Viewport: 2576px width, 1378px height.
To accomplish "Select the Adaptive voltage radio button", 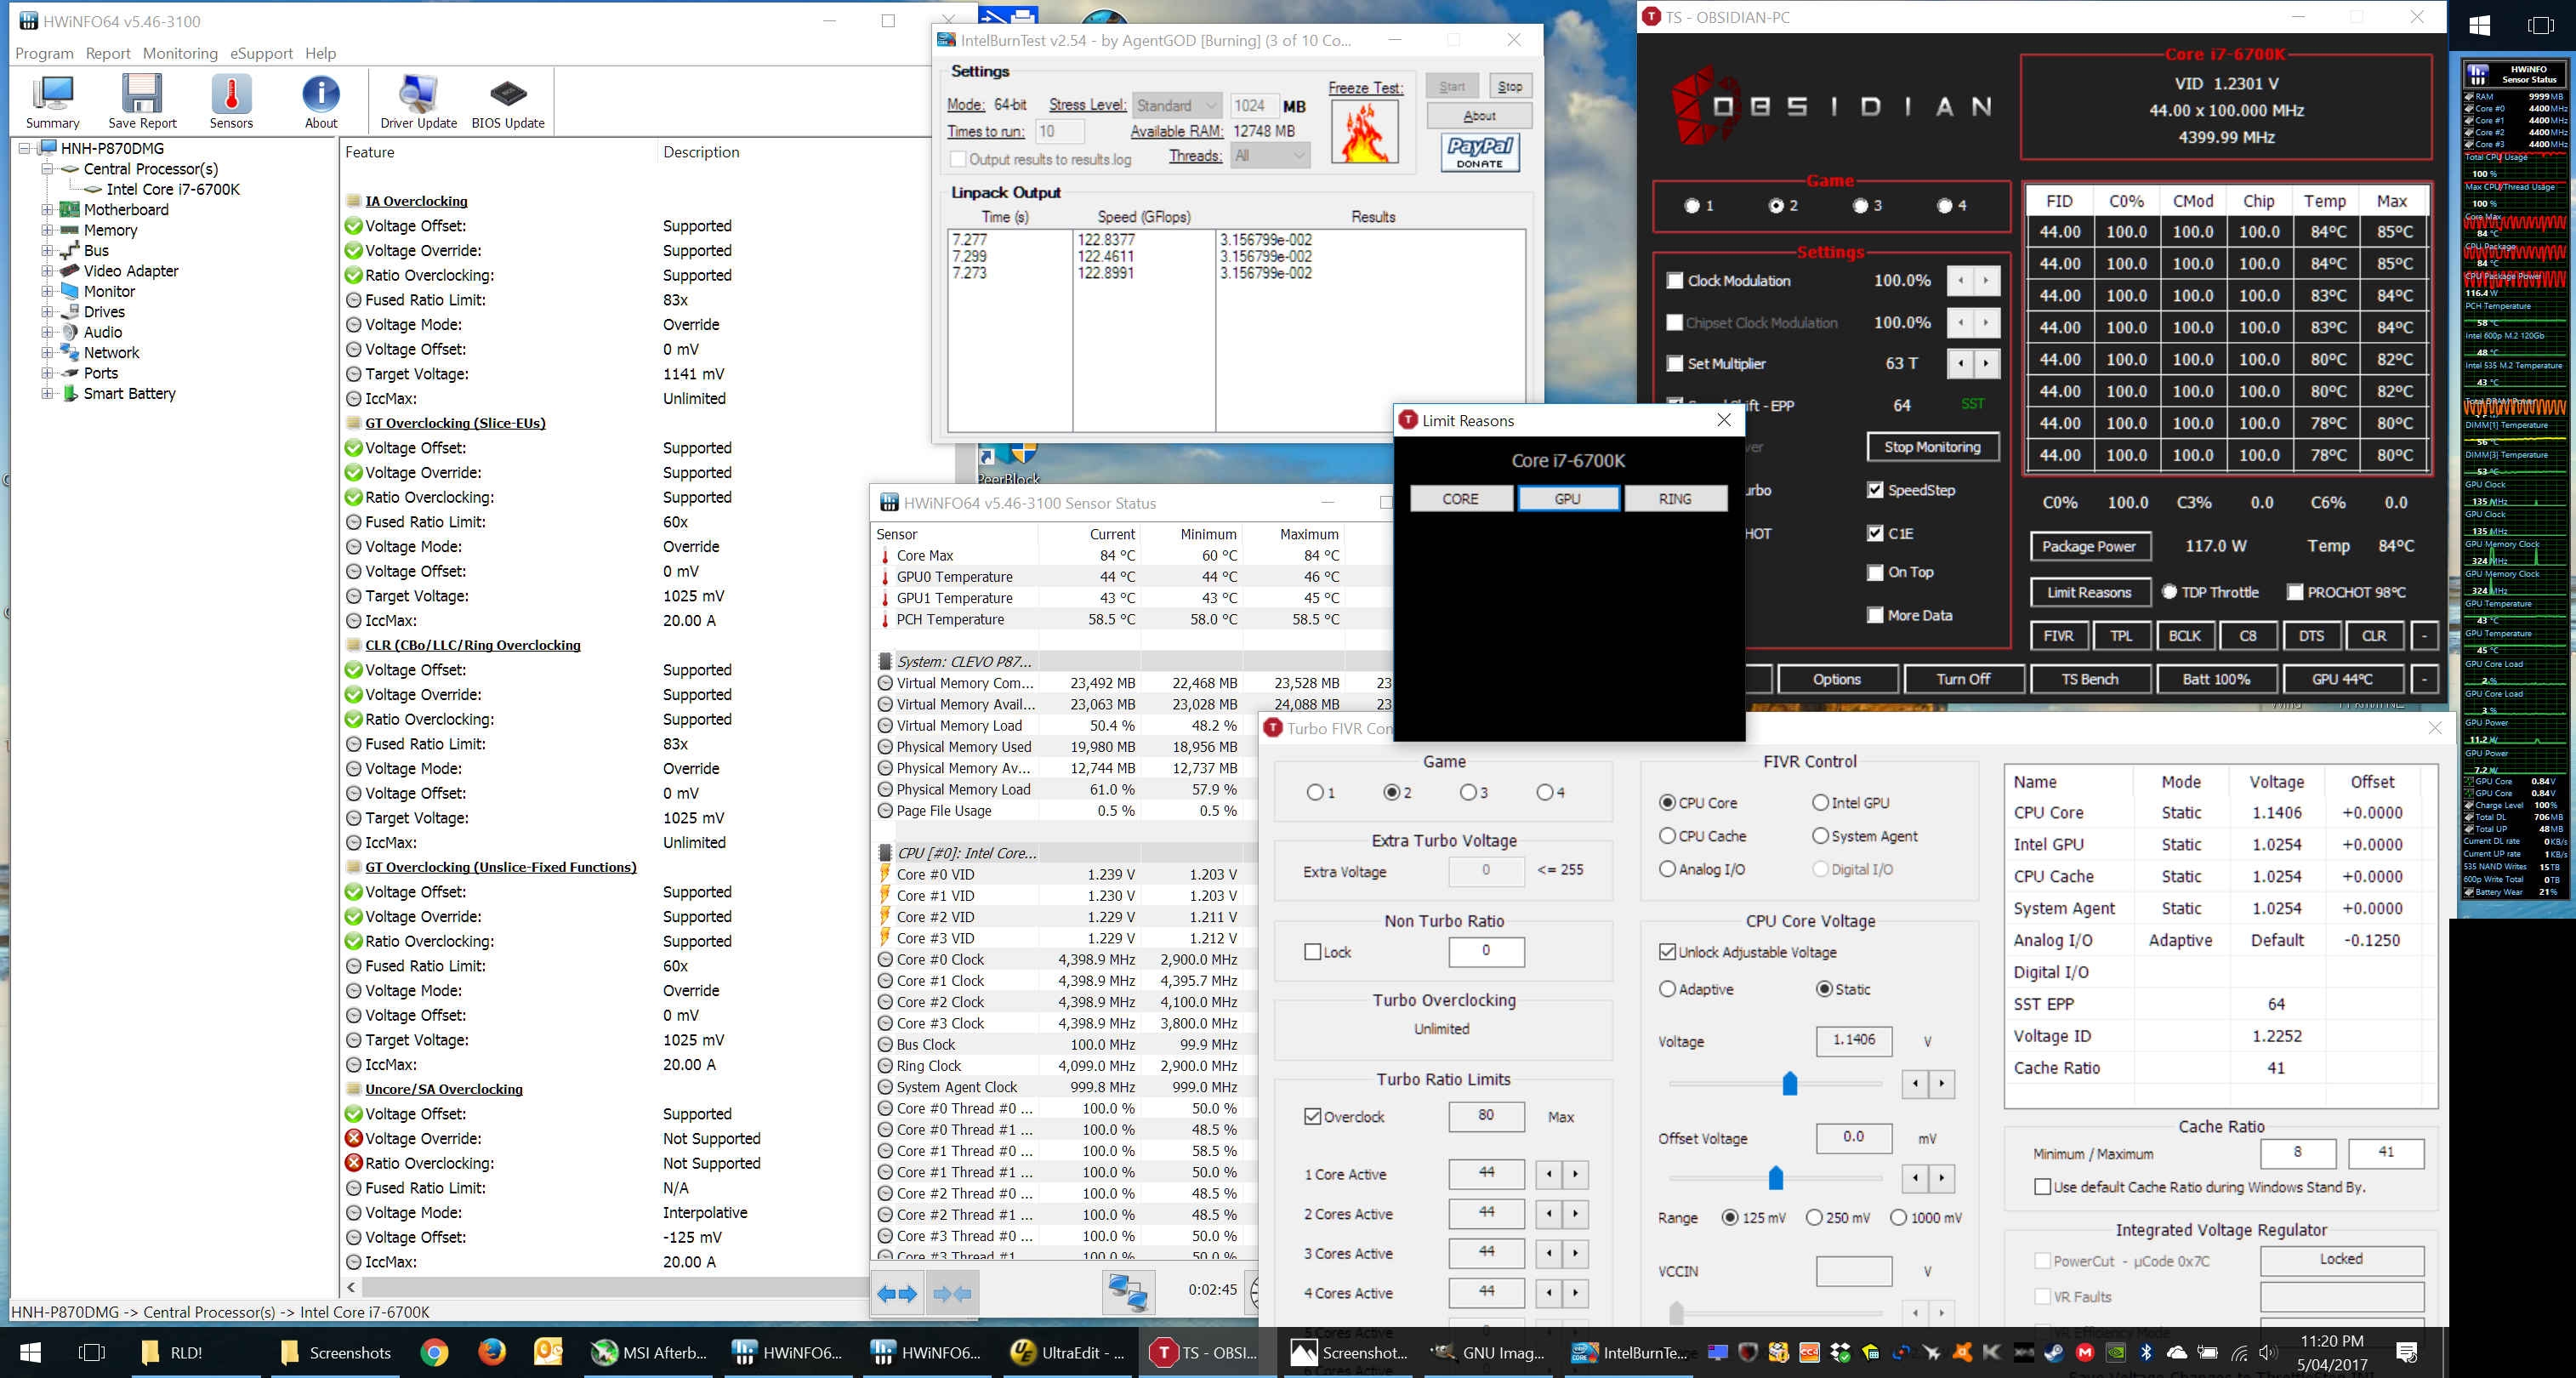I will click(x=1667, y=989).
